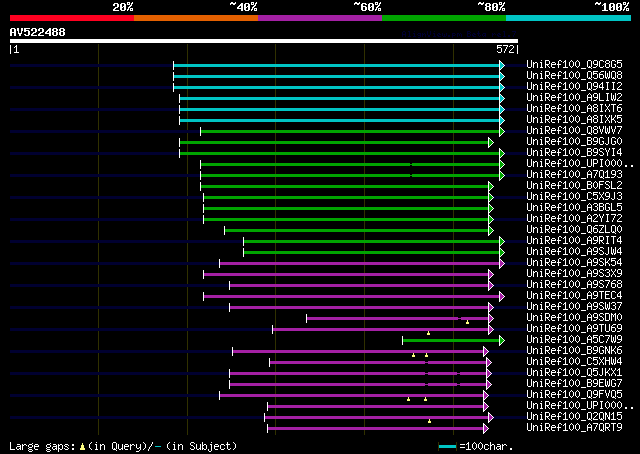
Task: Select the UniRef100_B9SYI4 label
Action: [x=574, y=152]
